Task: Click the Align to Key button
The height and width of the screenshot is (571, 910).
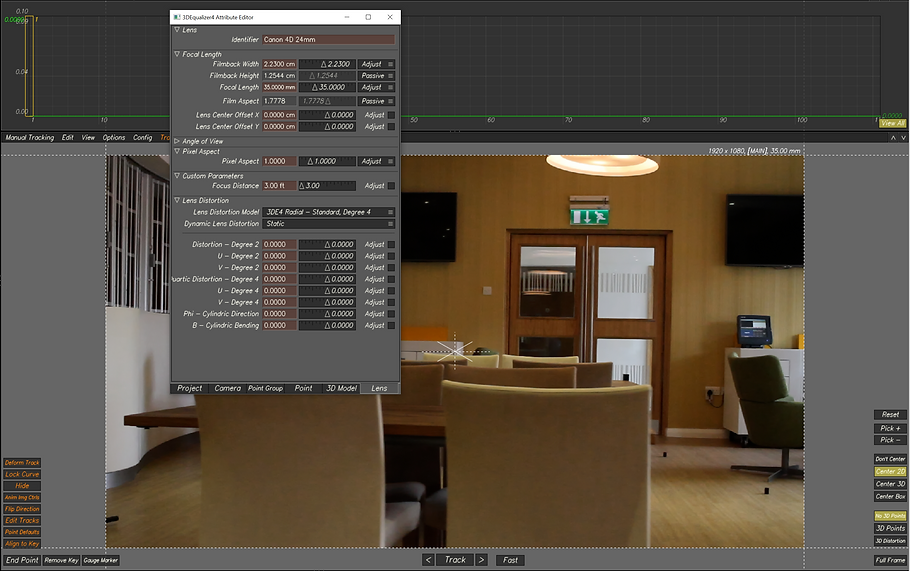Action: coord(22,544)
